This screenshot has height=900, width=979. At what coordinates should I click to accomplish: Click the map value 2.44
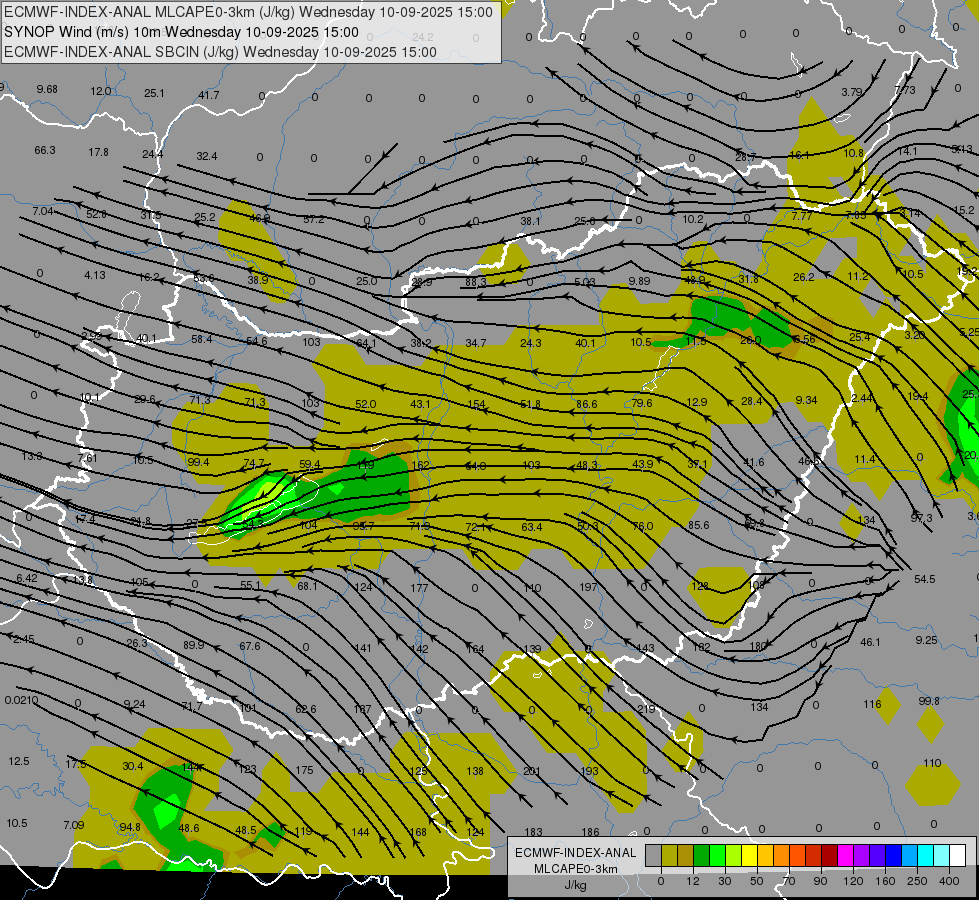coord(862,398)
